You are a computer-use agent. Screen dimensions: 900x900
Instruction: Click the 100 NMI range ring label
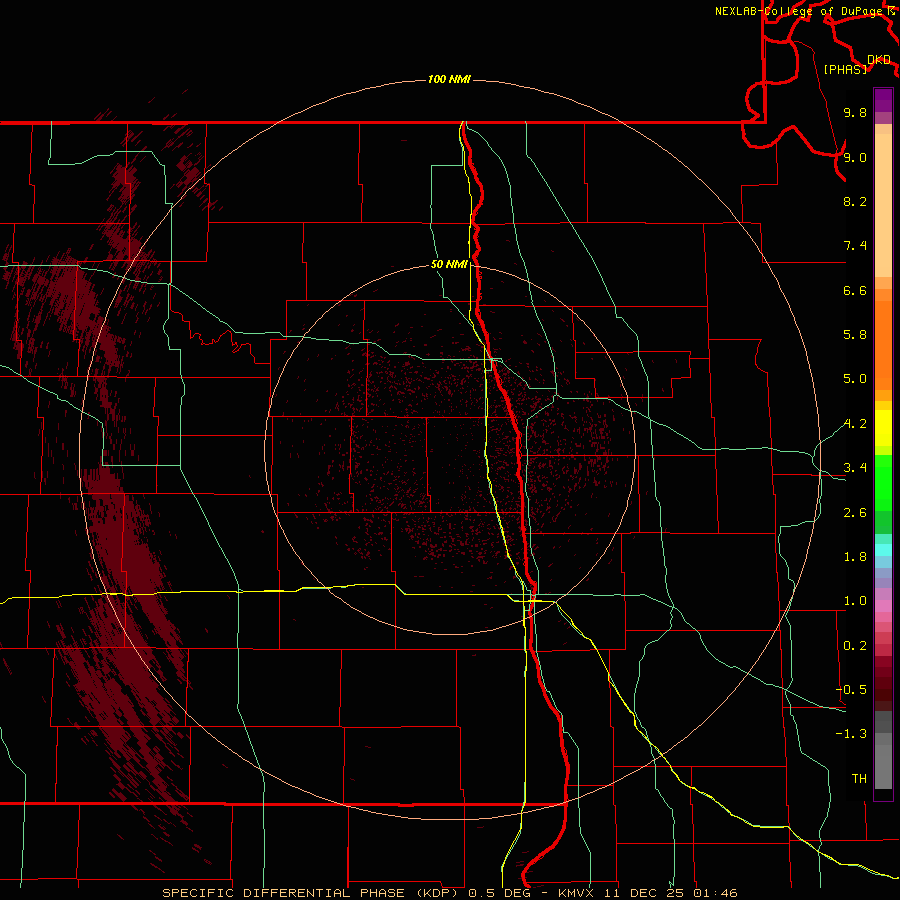click(449, 79)
